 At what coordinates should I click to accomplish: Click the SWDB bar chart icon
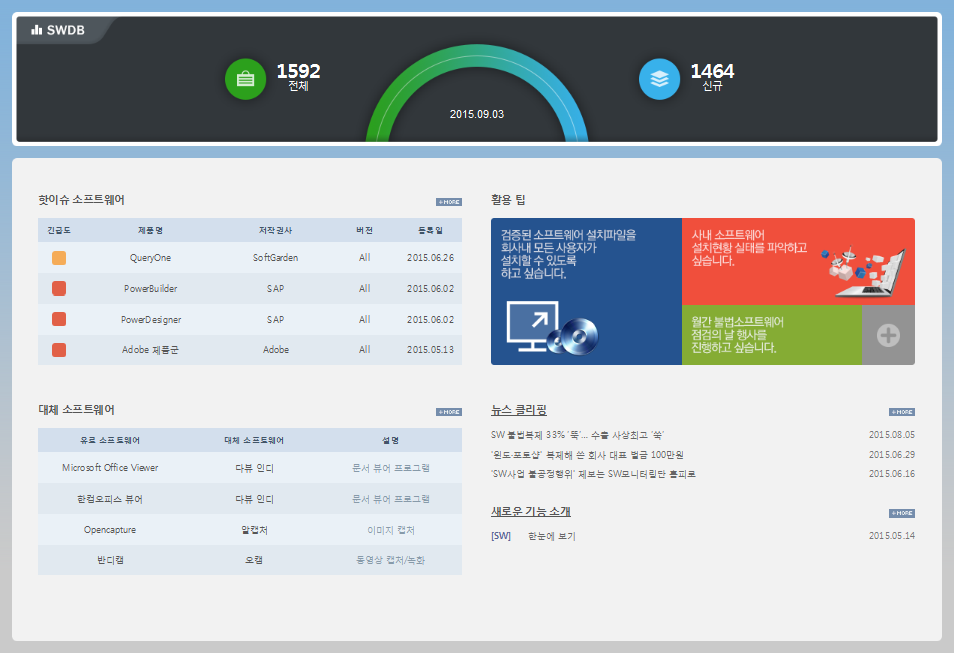point(37,30)
